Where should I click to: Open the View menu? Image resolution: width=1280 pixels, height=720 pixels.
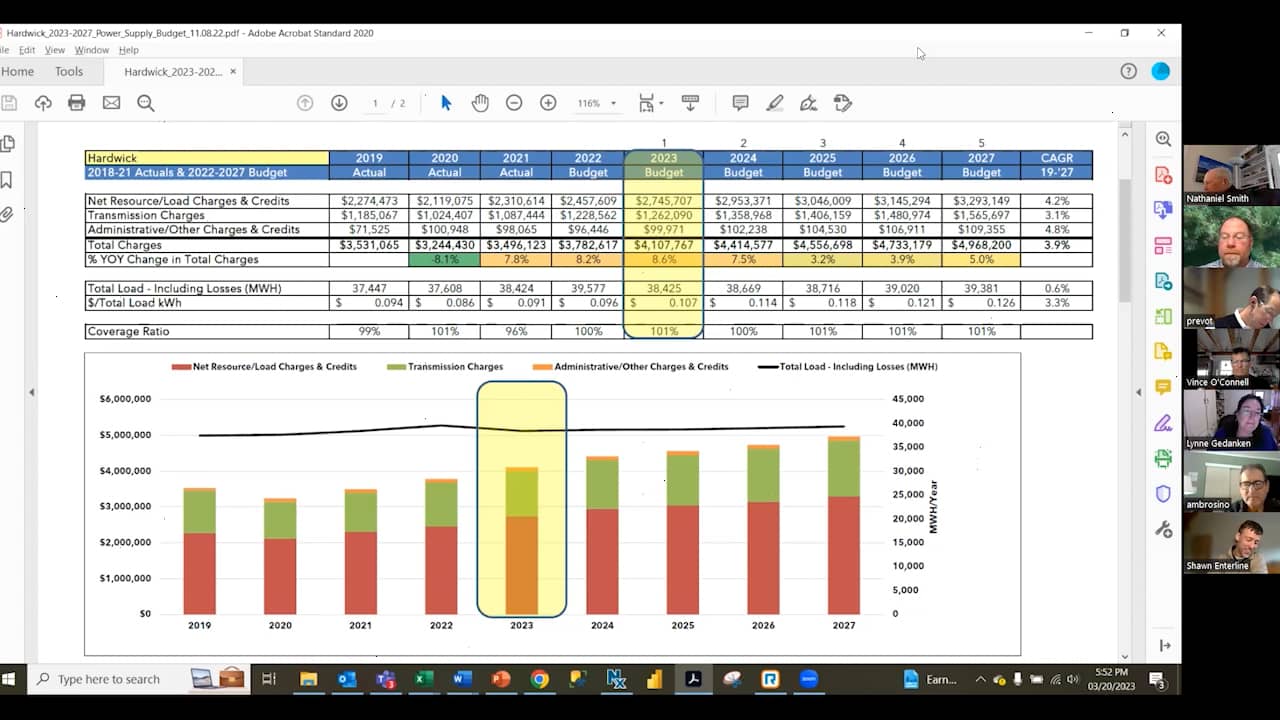point(55,50)
